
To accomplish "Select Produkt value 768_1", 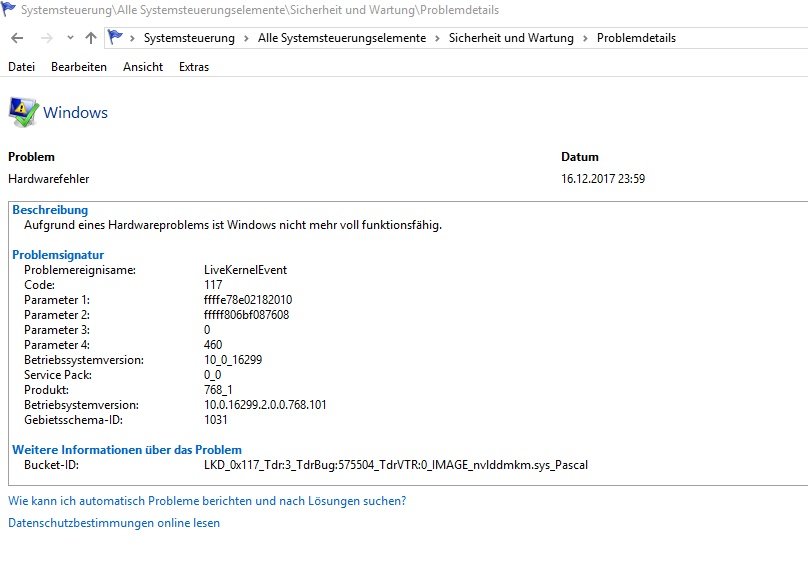I will pyautogui.click(x=218, y=389).
